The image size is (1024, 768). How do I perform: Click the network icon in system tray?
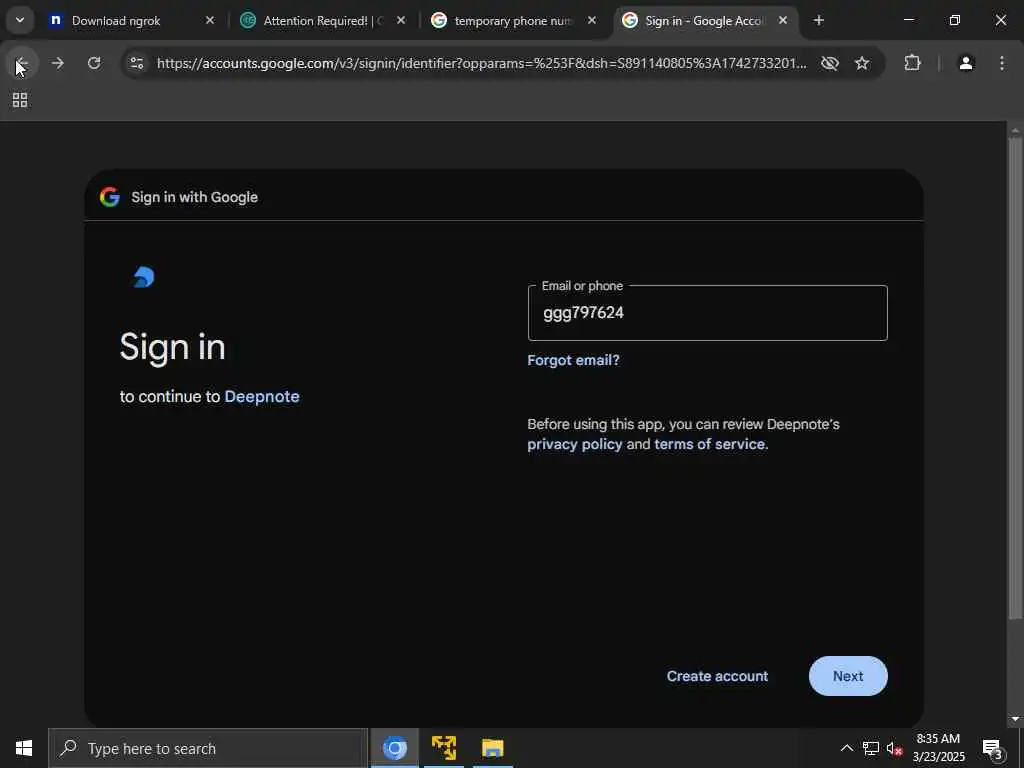(x=871, y=748)
